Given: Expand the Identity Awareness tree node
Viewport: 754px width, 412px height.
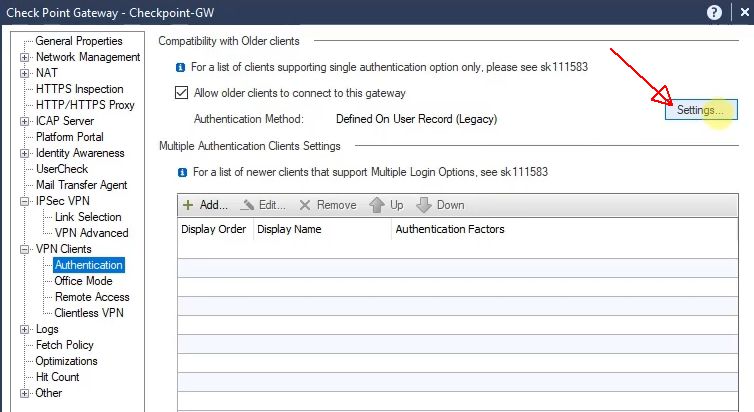Looking at the screenshot, I should [24, 153].
